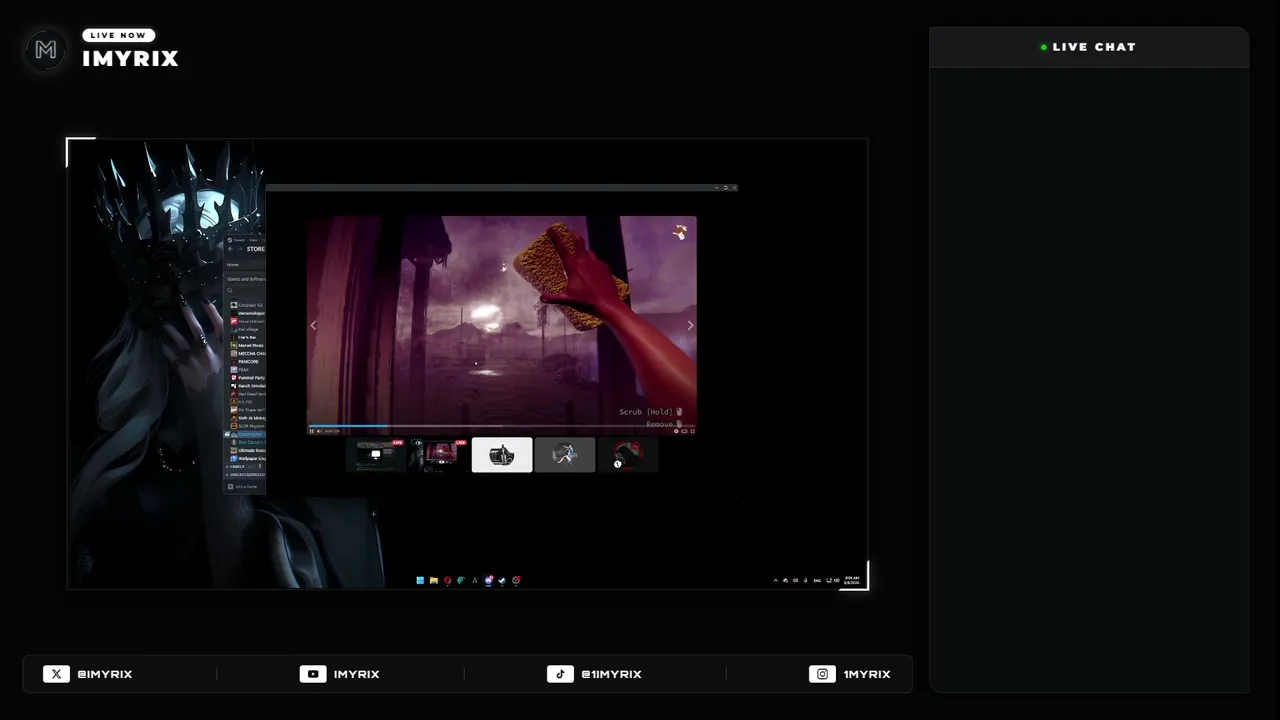Toggle fullscreen on the video player
The width and height of the screenshot is (1280, 720).
tap(692, 431)
